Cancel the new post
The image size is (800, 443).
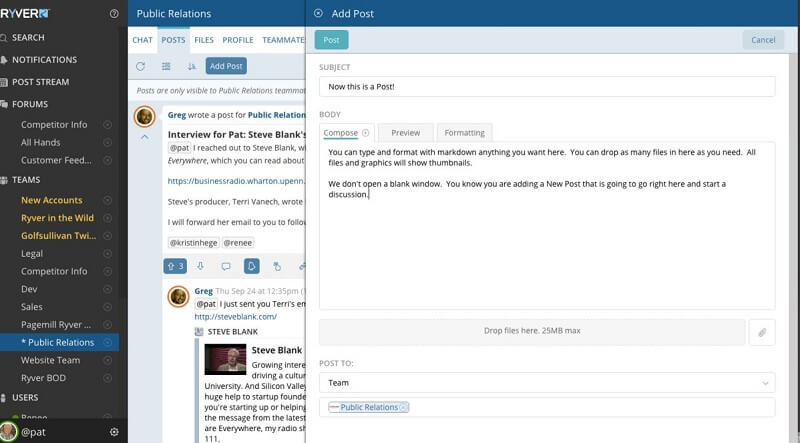(763, 40)
